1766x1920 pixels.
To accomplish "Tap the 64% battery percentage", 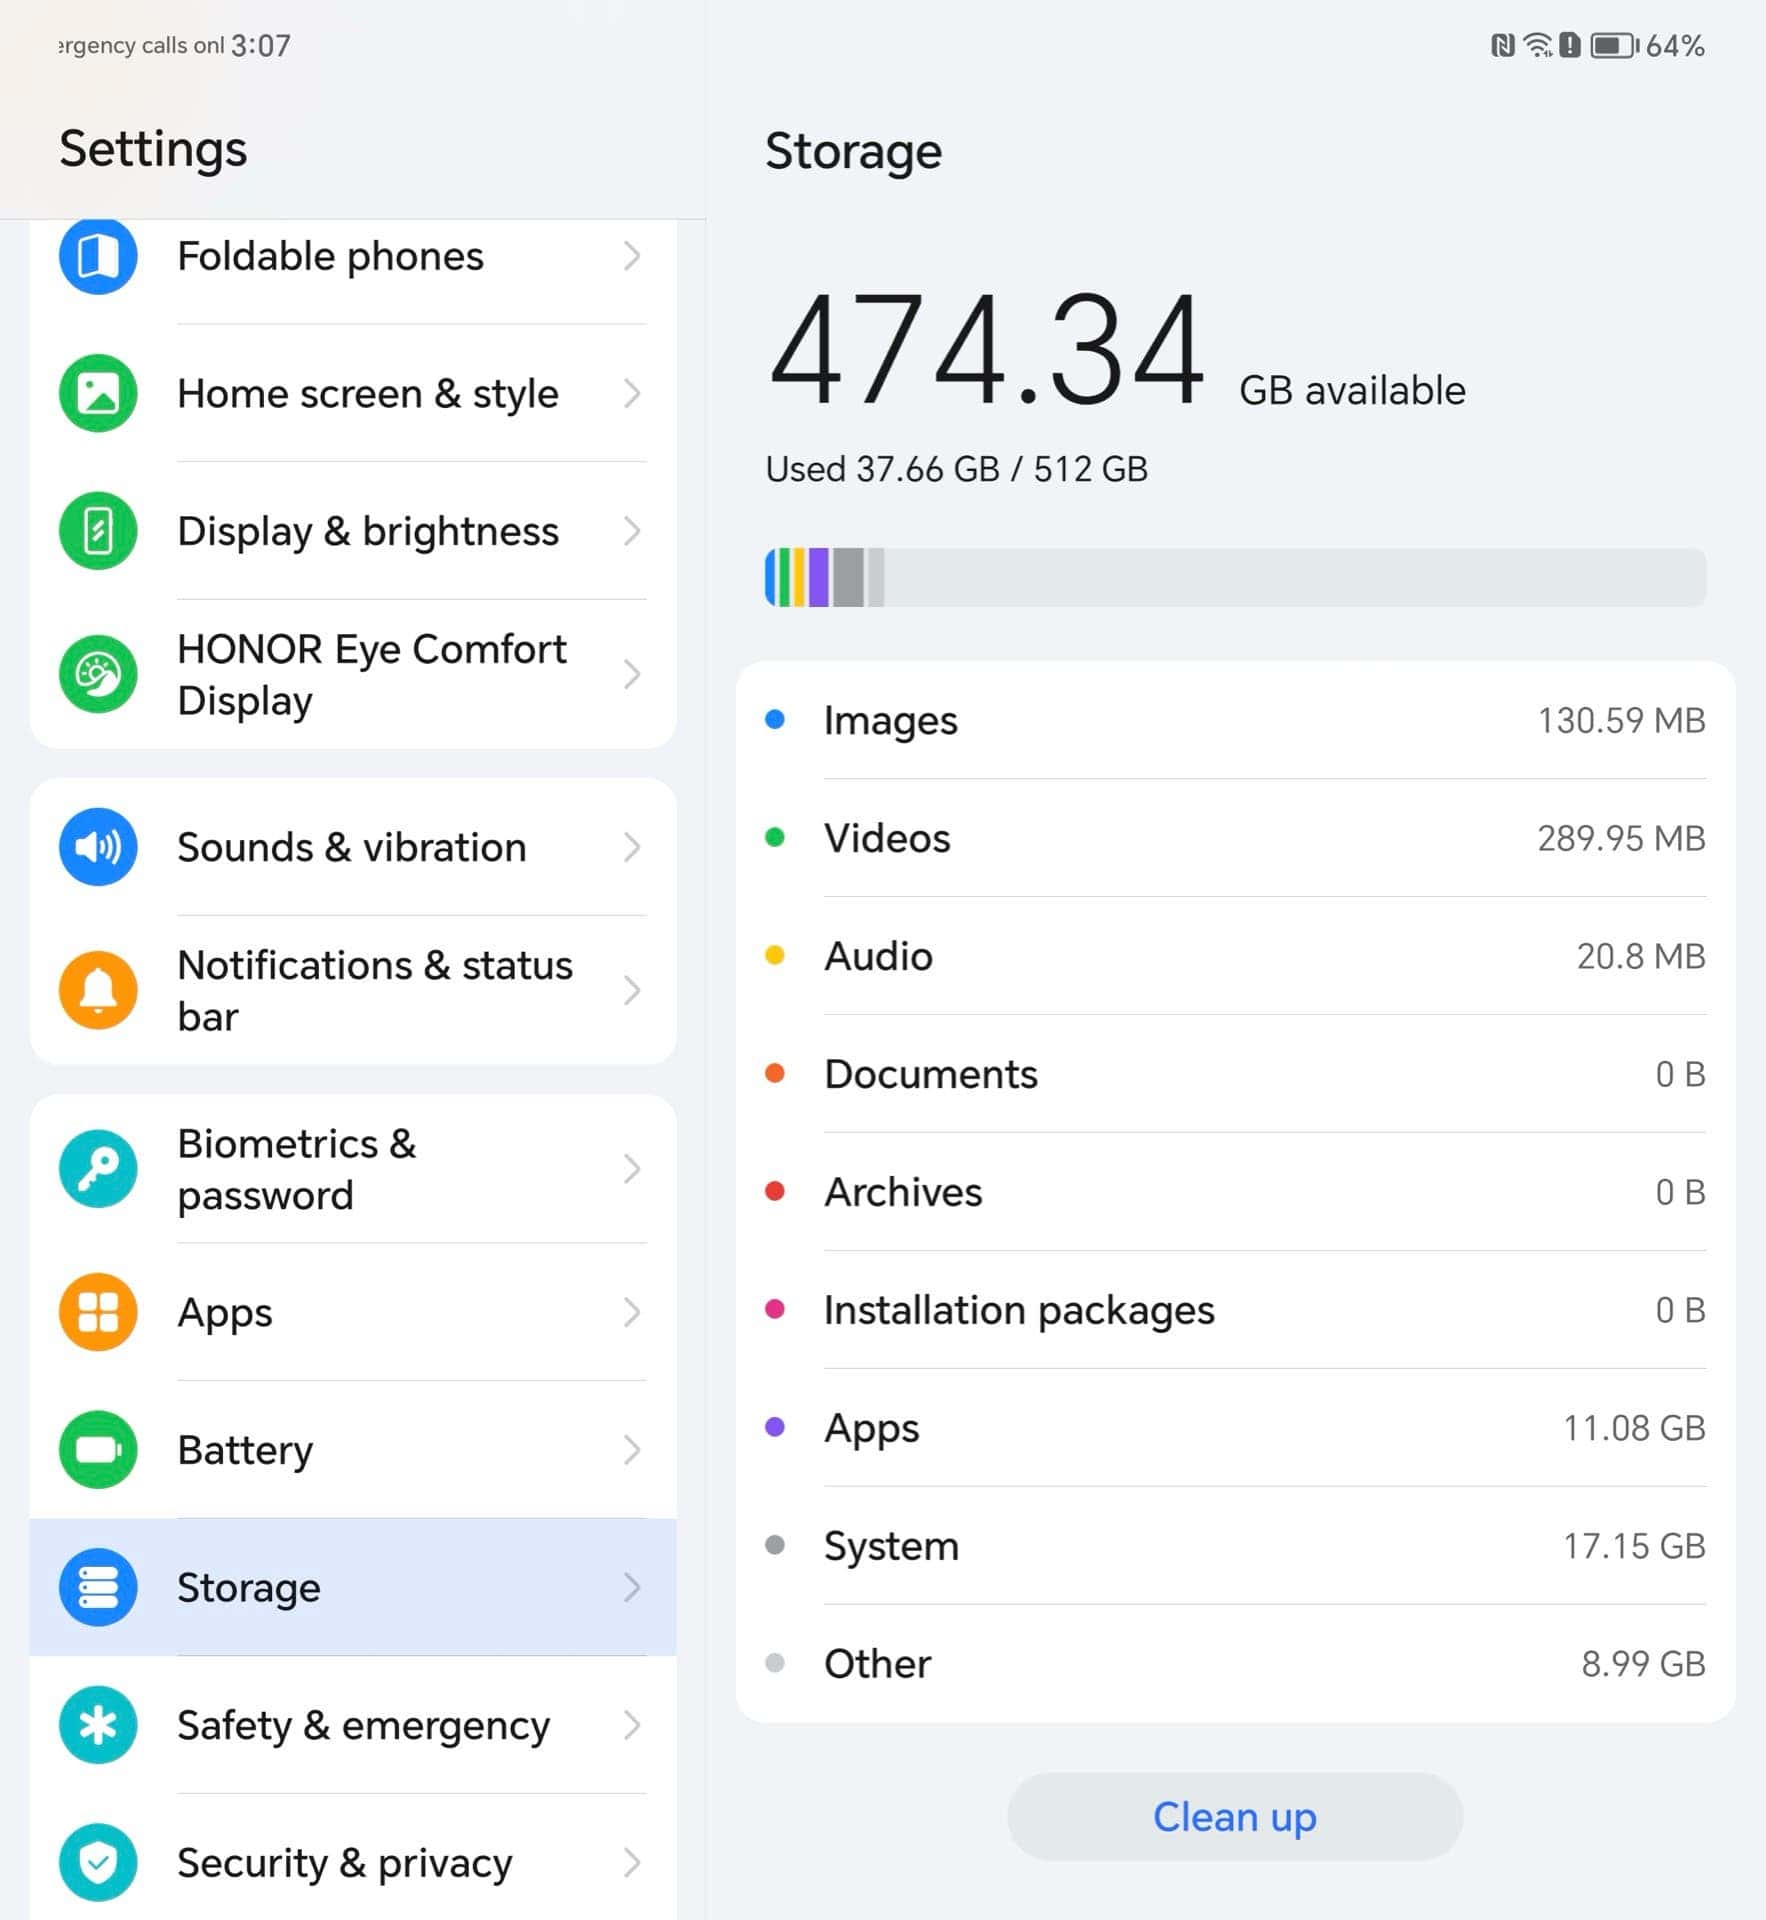I will [x=1675, y=45].
